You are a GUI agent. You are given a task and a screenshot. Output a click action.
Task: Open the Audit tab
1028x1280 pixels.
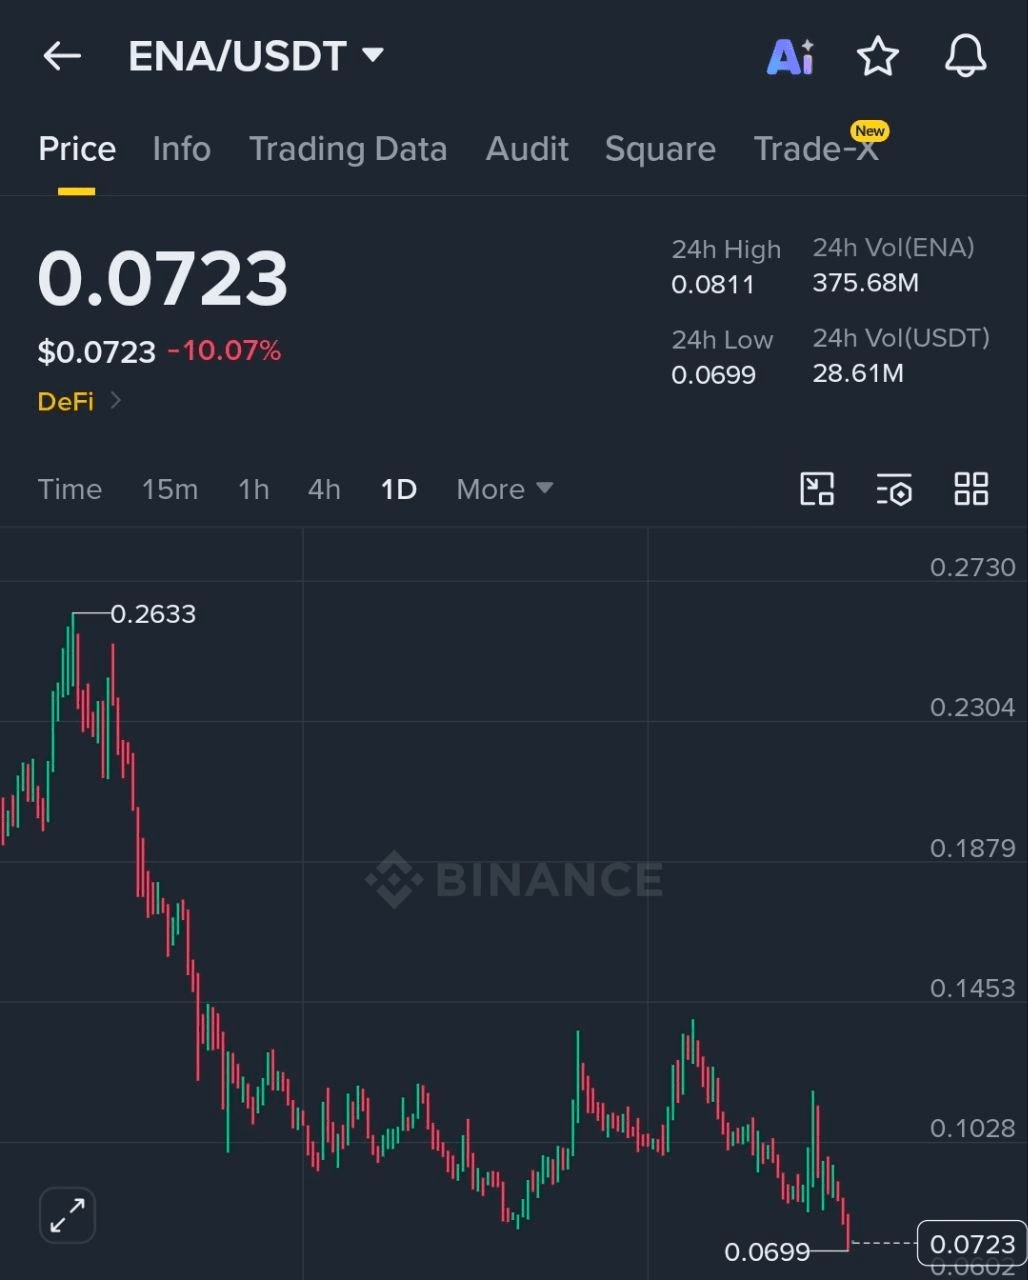pyautogui.click(x=527, y=149)
